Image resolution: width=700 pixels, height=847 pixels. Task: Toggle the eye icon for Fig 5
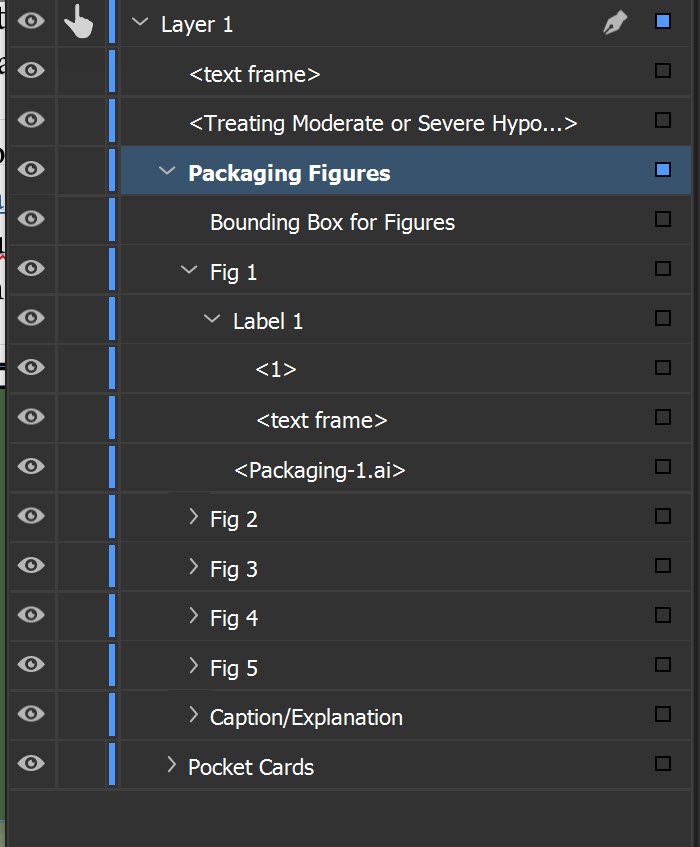coord(31,665)
